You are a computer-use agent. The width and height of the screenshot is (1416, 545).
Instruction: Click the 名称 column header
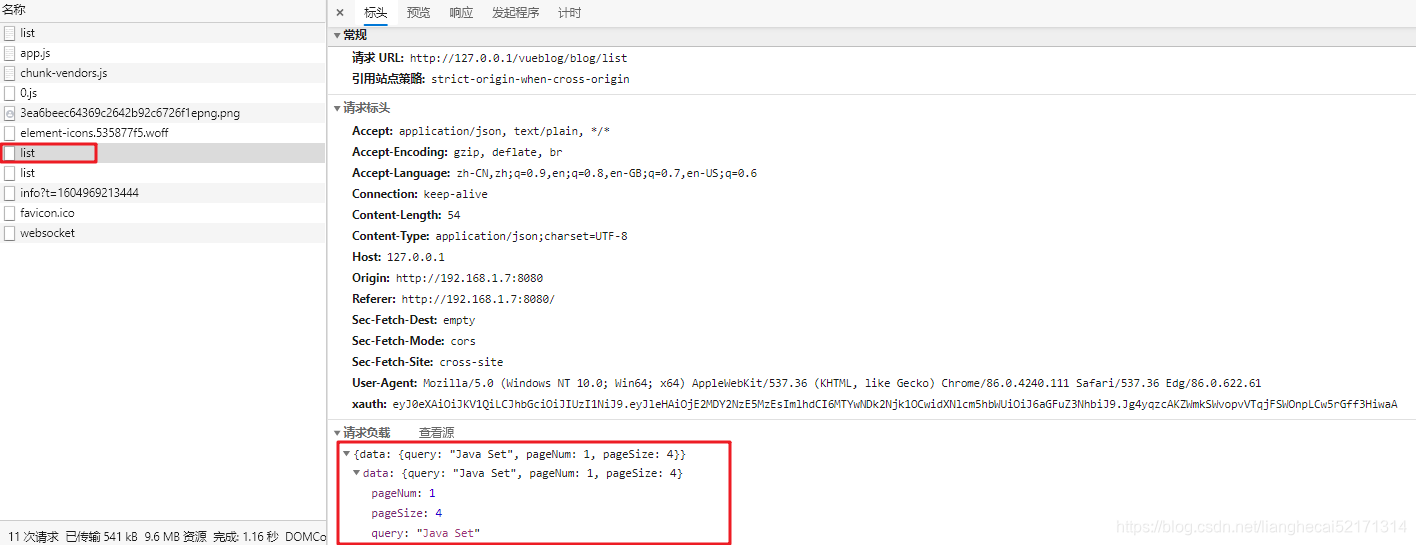[x=14, y=9]
